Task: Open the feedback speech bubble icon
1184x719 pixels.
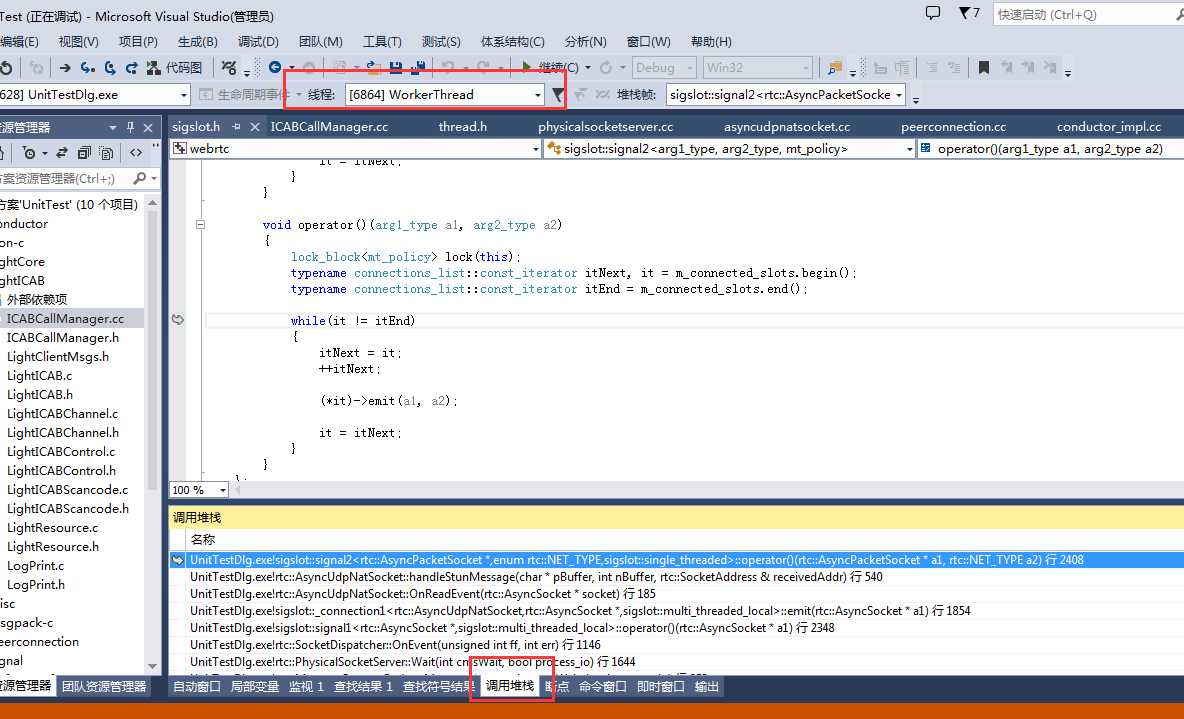Action: pos(933,13)
